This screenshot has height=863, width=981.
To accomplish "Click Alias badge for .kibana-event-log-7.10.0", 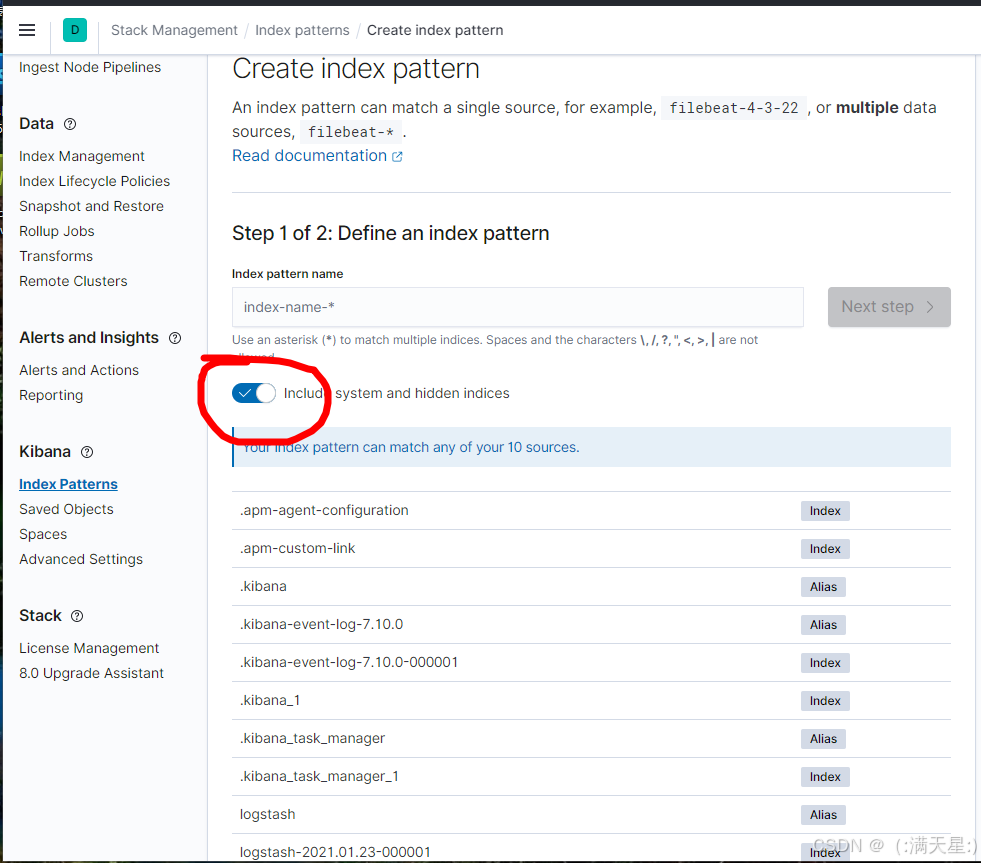I will [823, 625].
